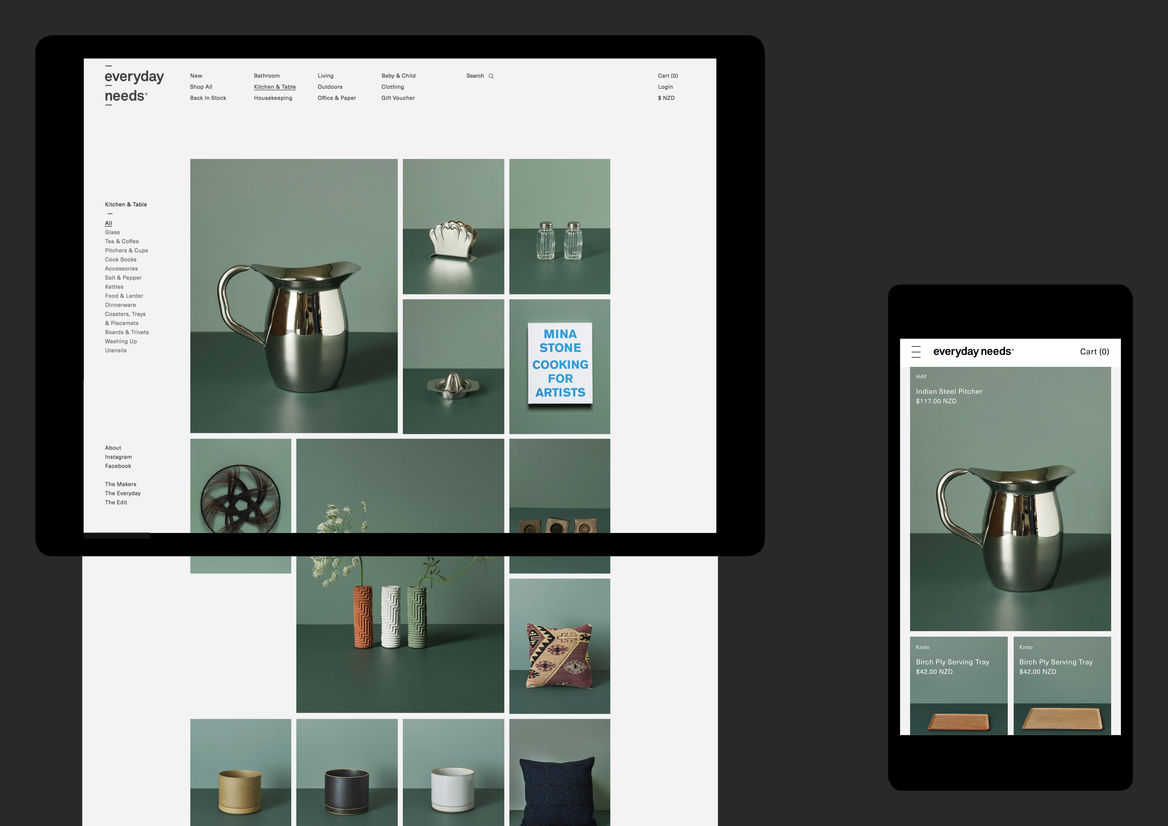The height and width of the screenshot is (826, 1168).
Task: Open the $ NZD currency selector
Action: (x=666, y=98)
